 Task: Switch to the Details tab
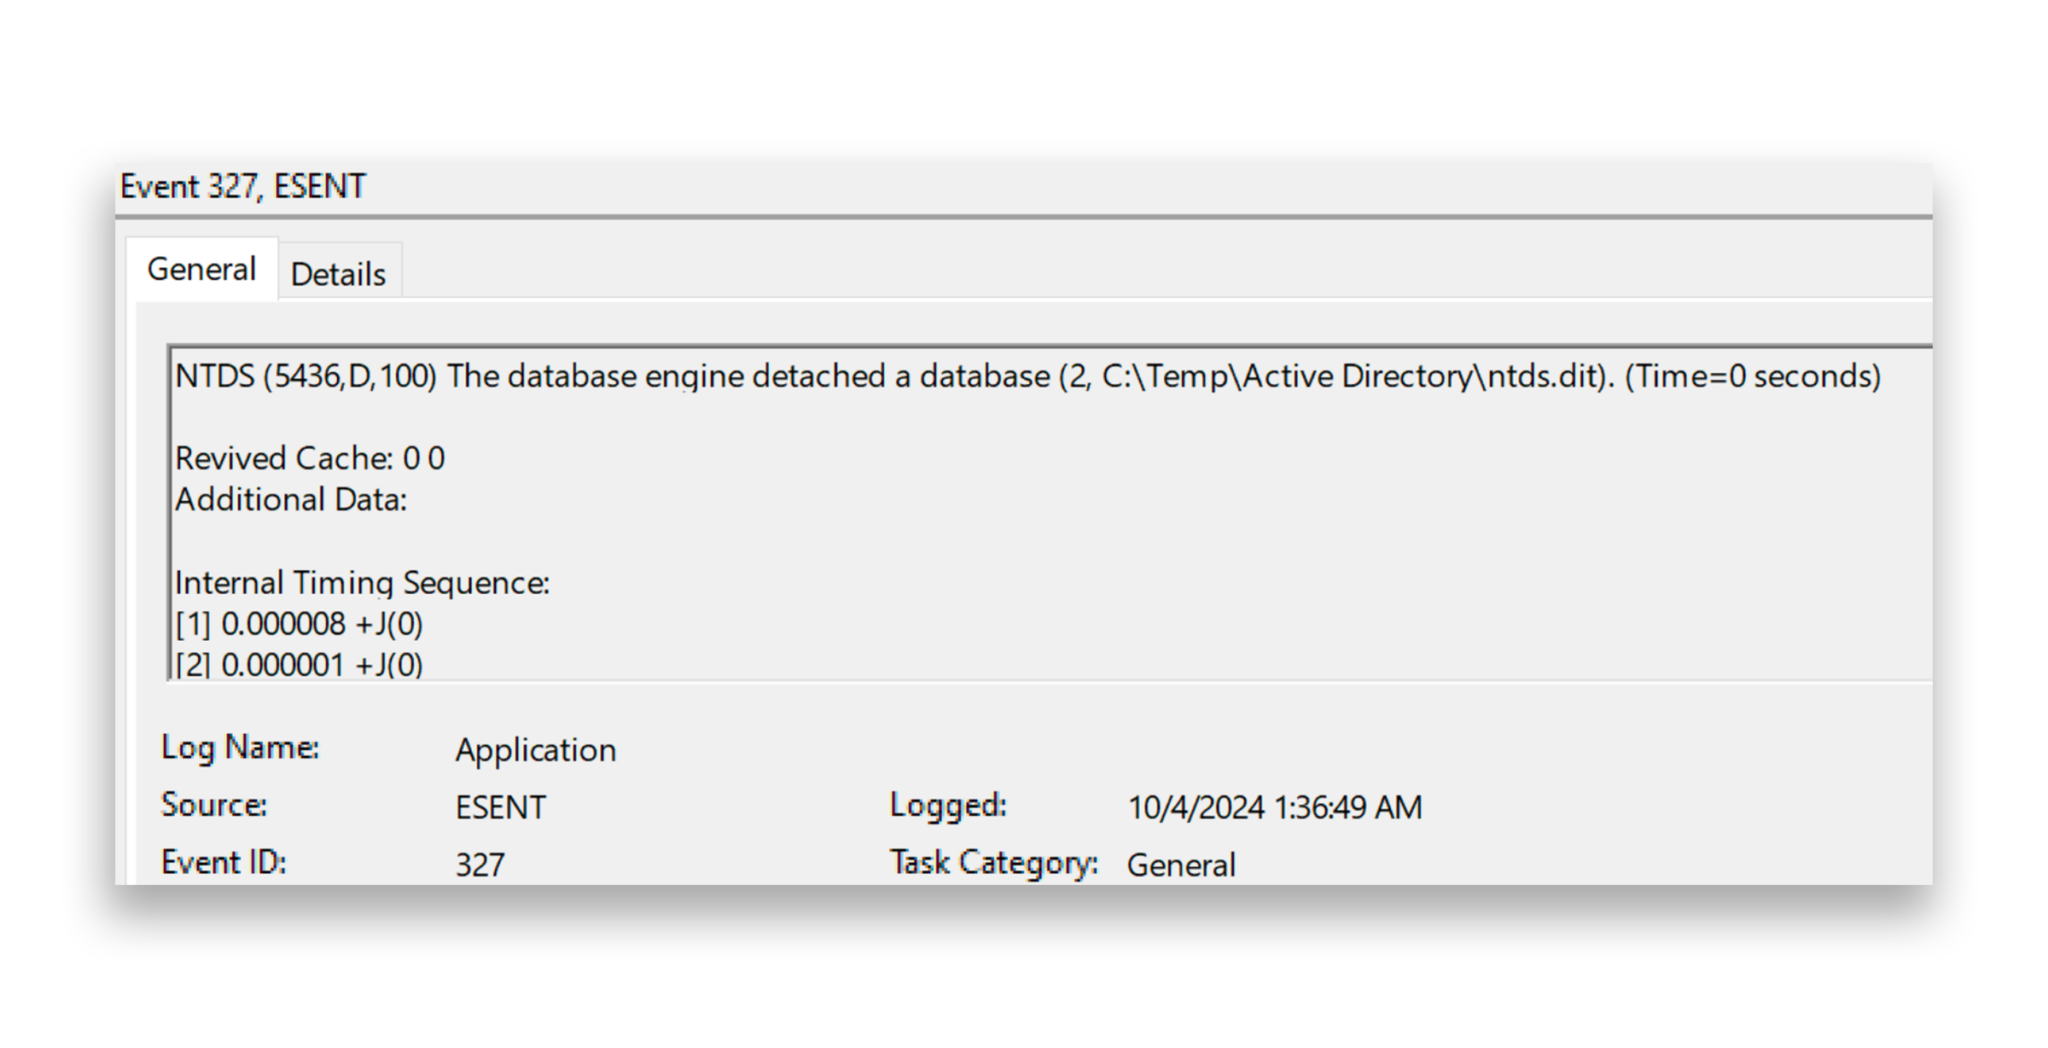tap(338, 272)
